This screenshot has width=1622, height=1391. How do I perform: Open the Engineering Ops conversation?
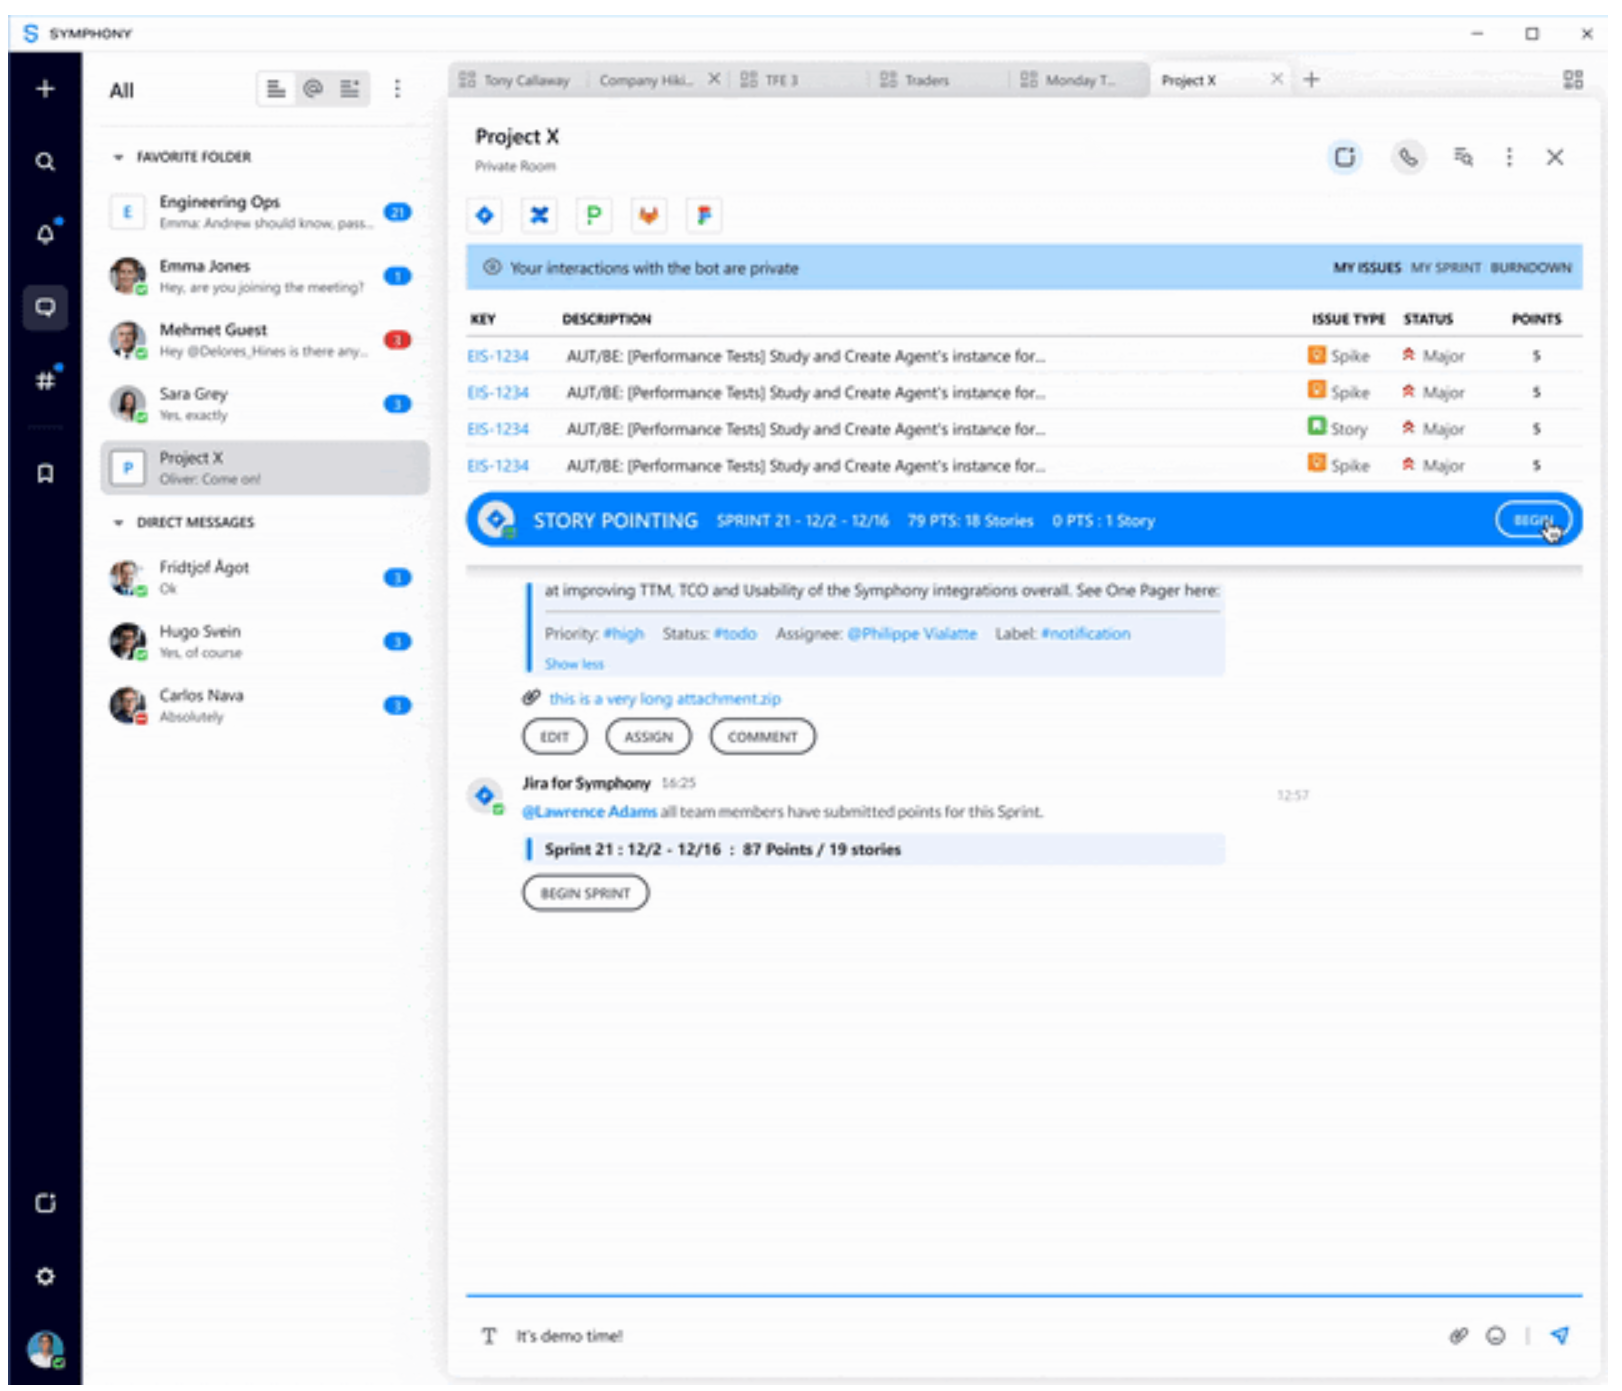[265, 212]
